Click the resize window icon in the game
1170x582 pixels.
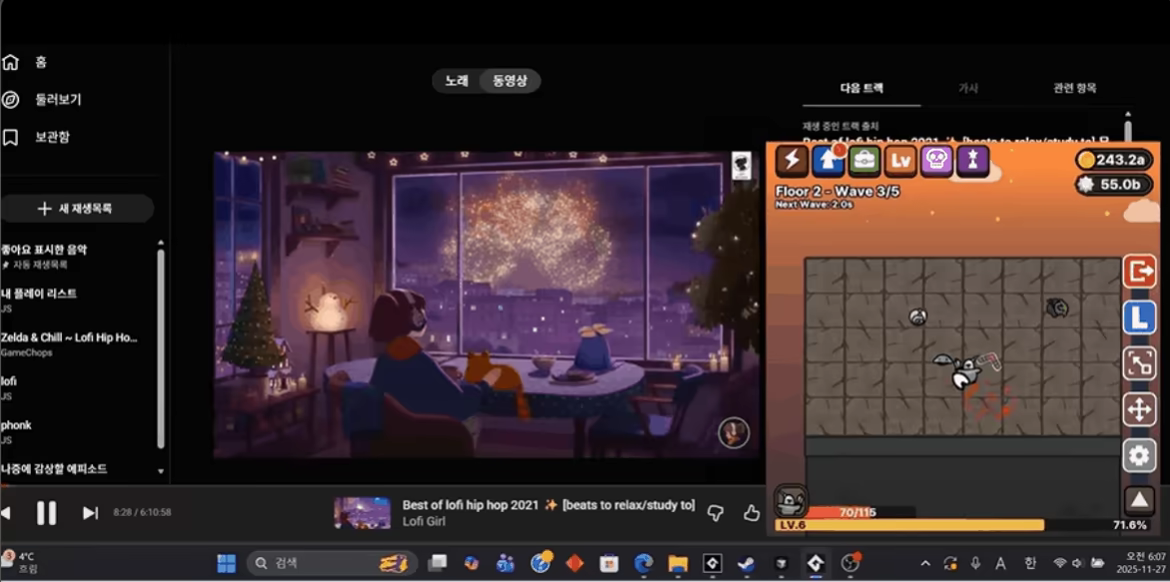pyautogui.click(x=1139, y=364)
